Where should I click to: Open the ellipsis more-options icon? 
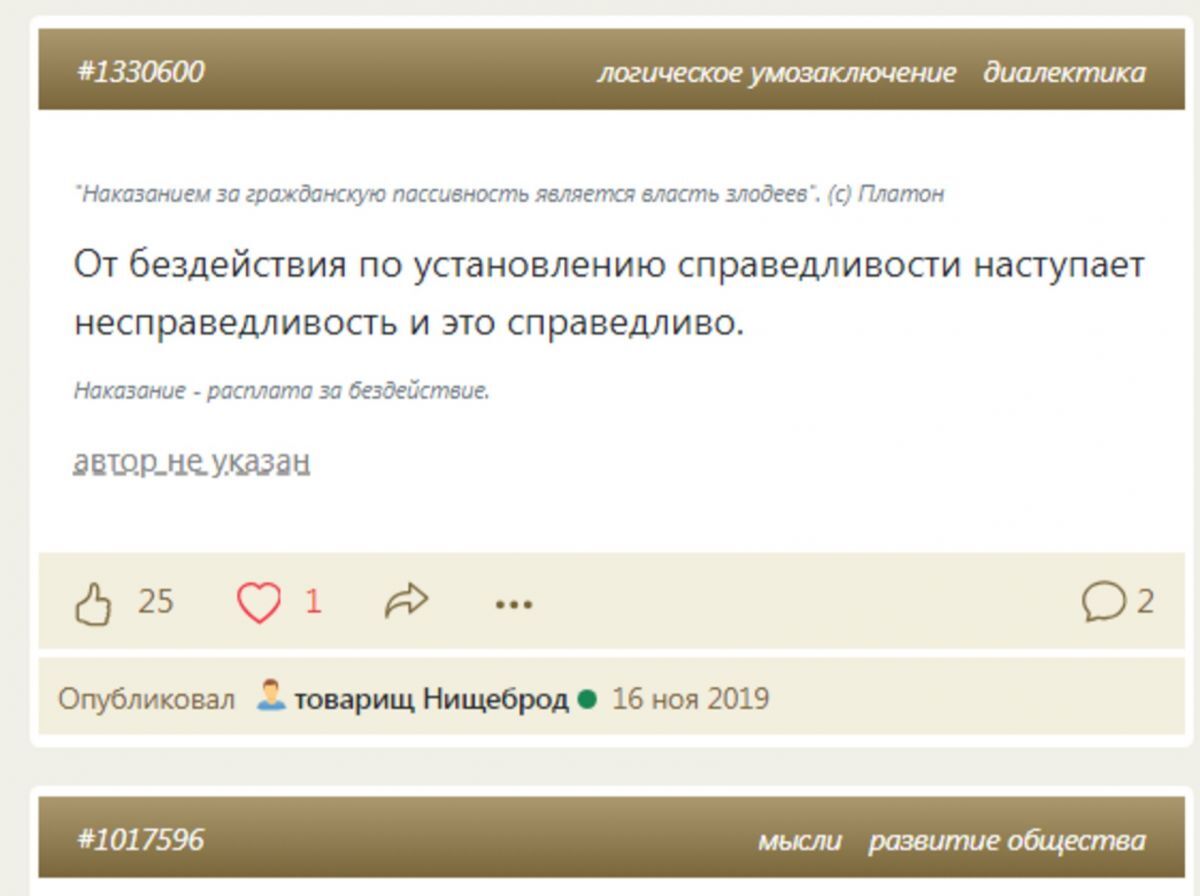513,604
